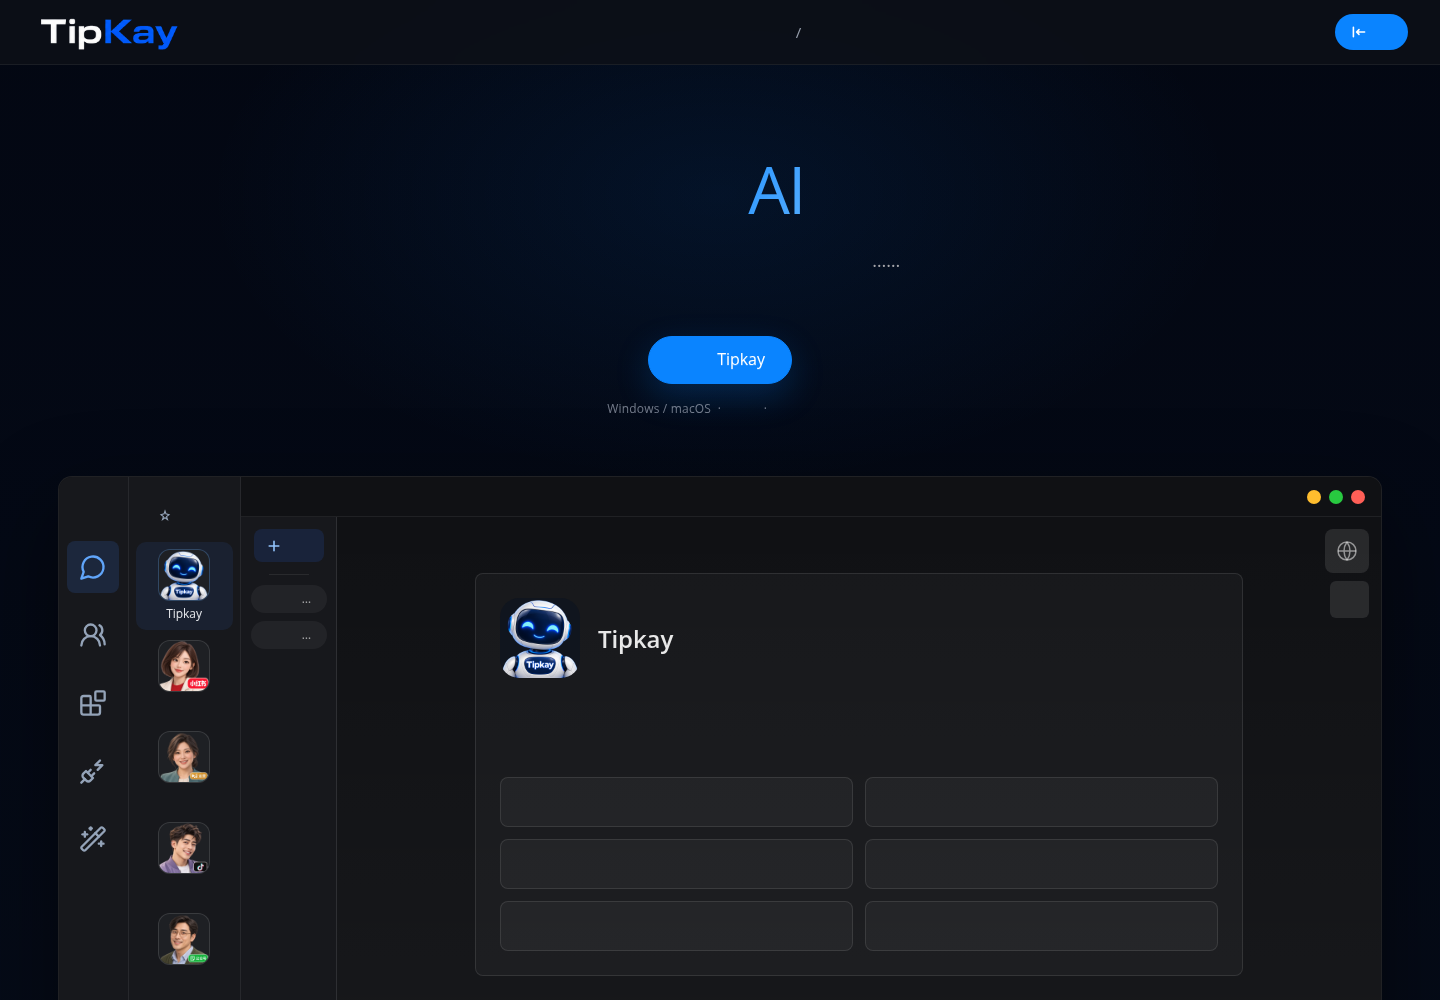Open the apps grid icon in sidebar
The image size is (1440, 1000).
(x=93, y=703)
